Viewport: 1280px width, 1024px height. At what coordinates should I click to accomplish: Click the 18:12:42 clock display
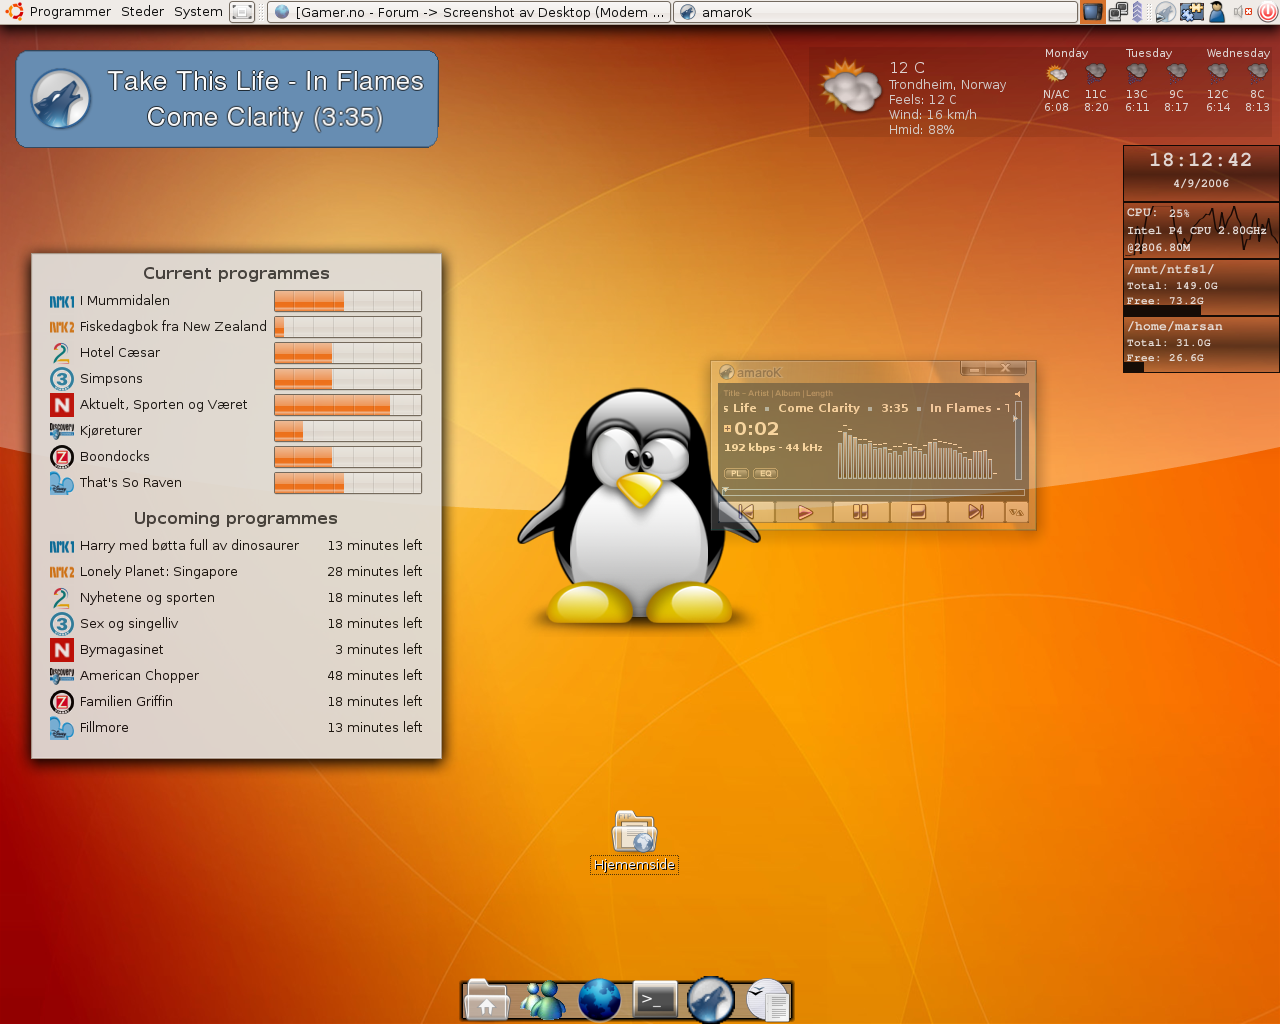tap(1200, 160)
